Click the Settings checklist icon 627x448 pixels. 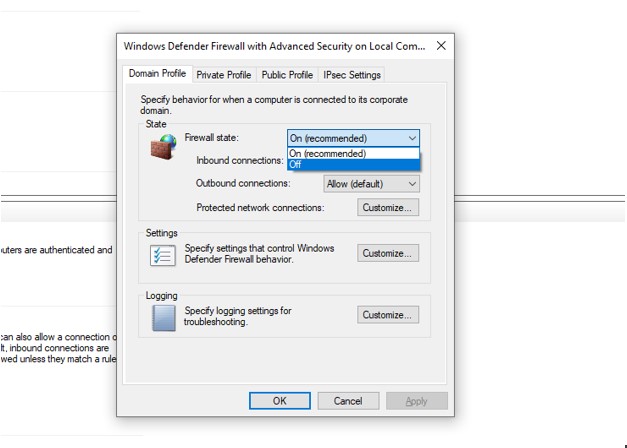(x=163, y=255)
